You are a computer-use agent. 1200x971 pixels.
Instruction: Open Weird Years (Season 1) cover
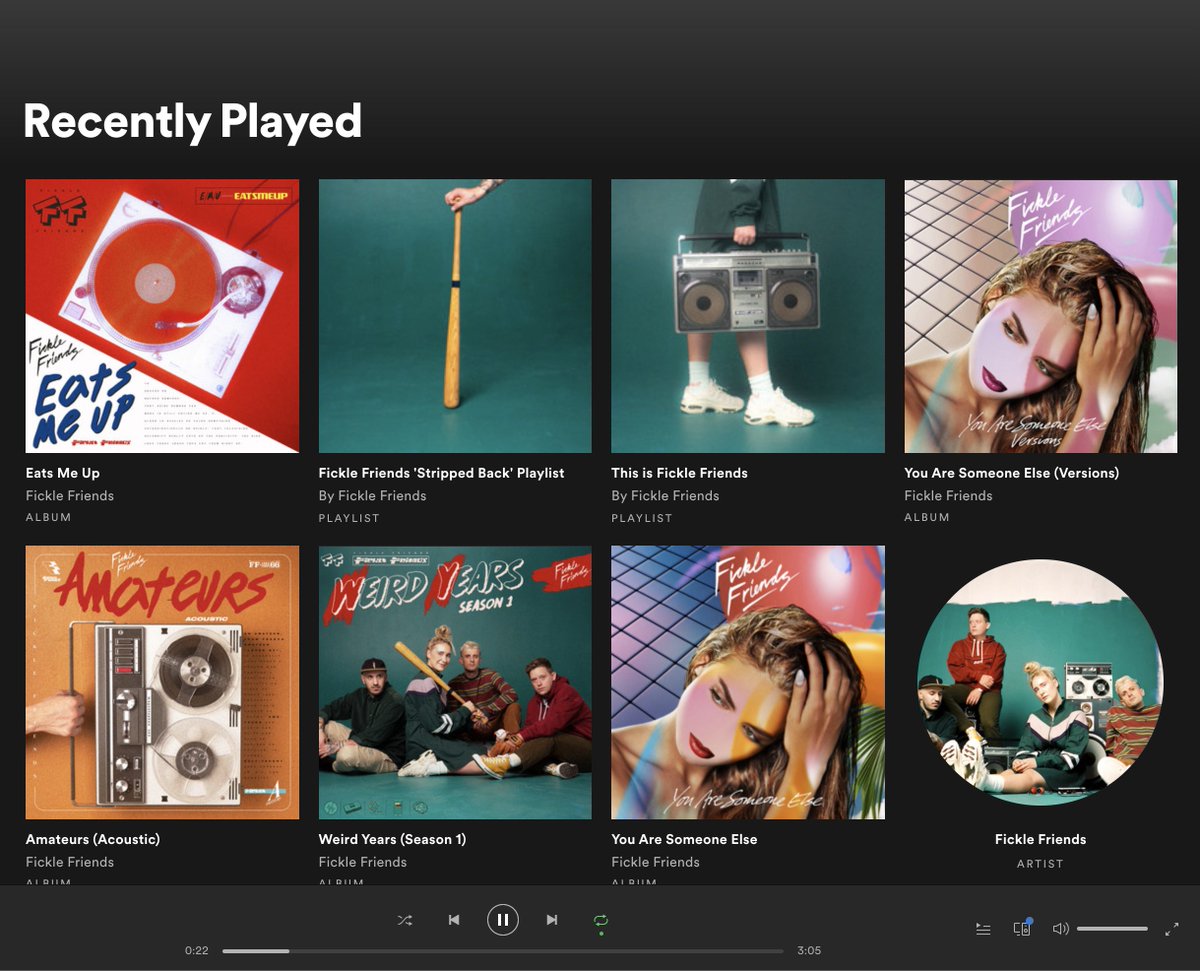click(455, 682)
